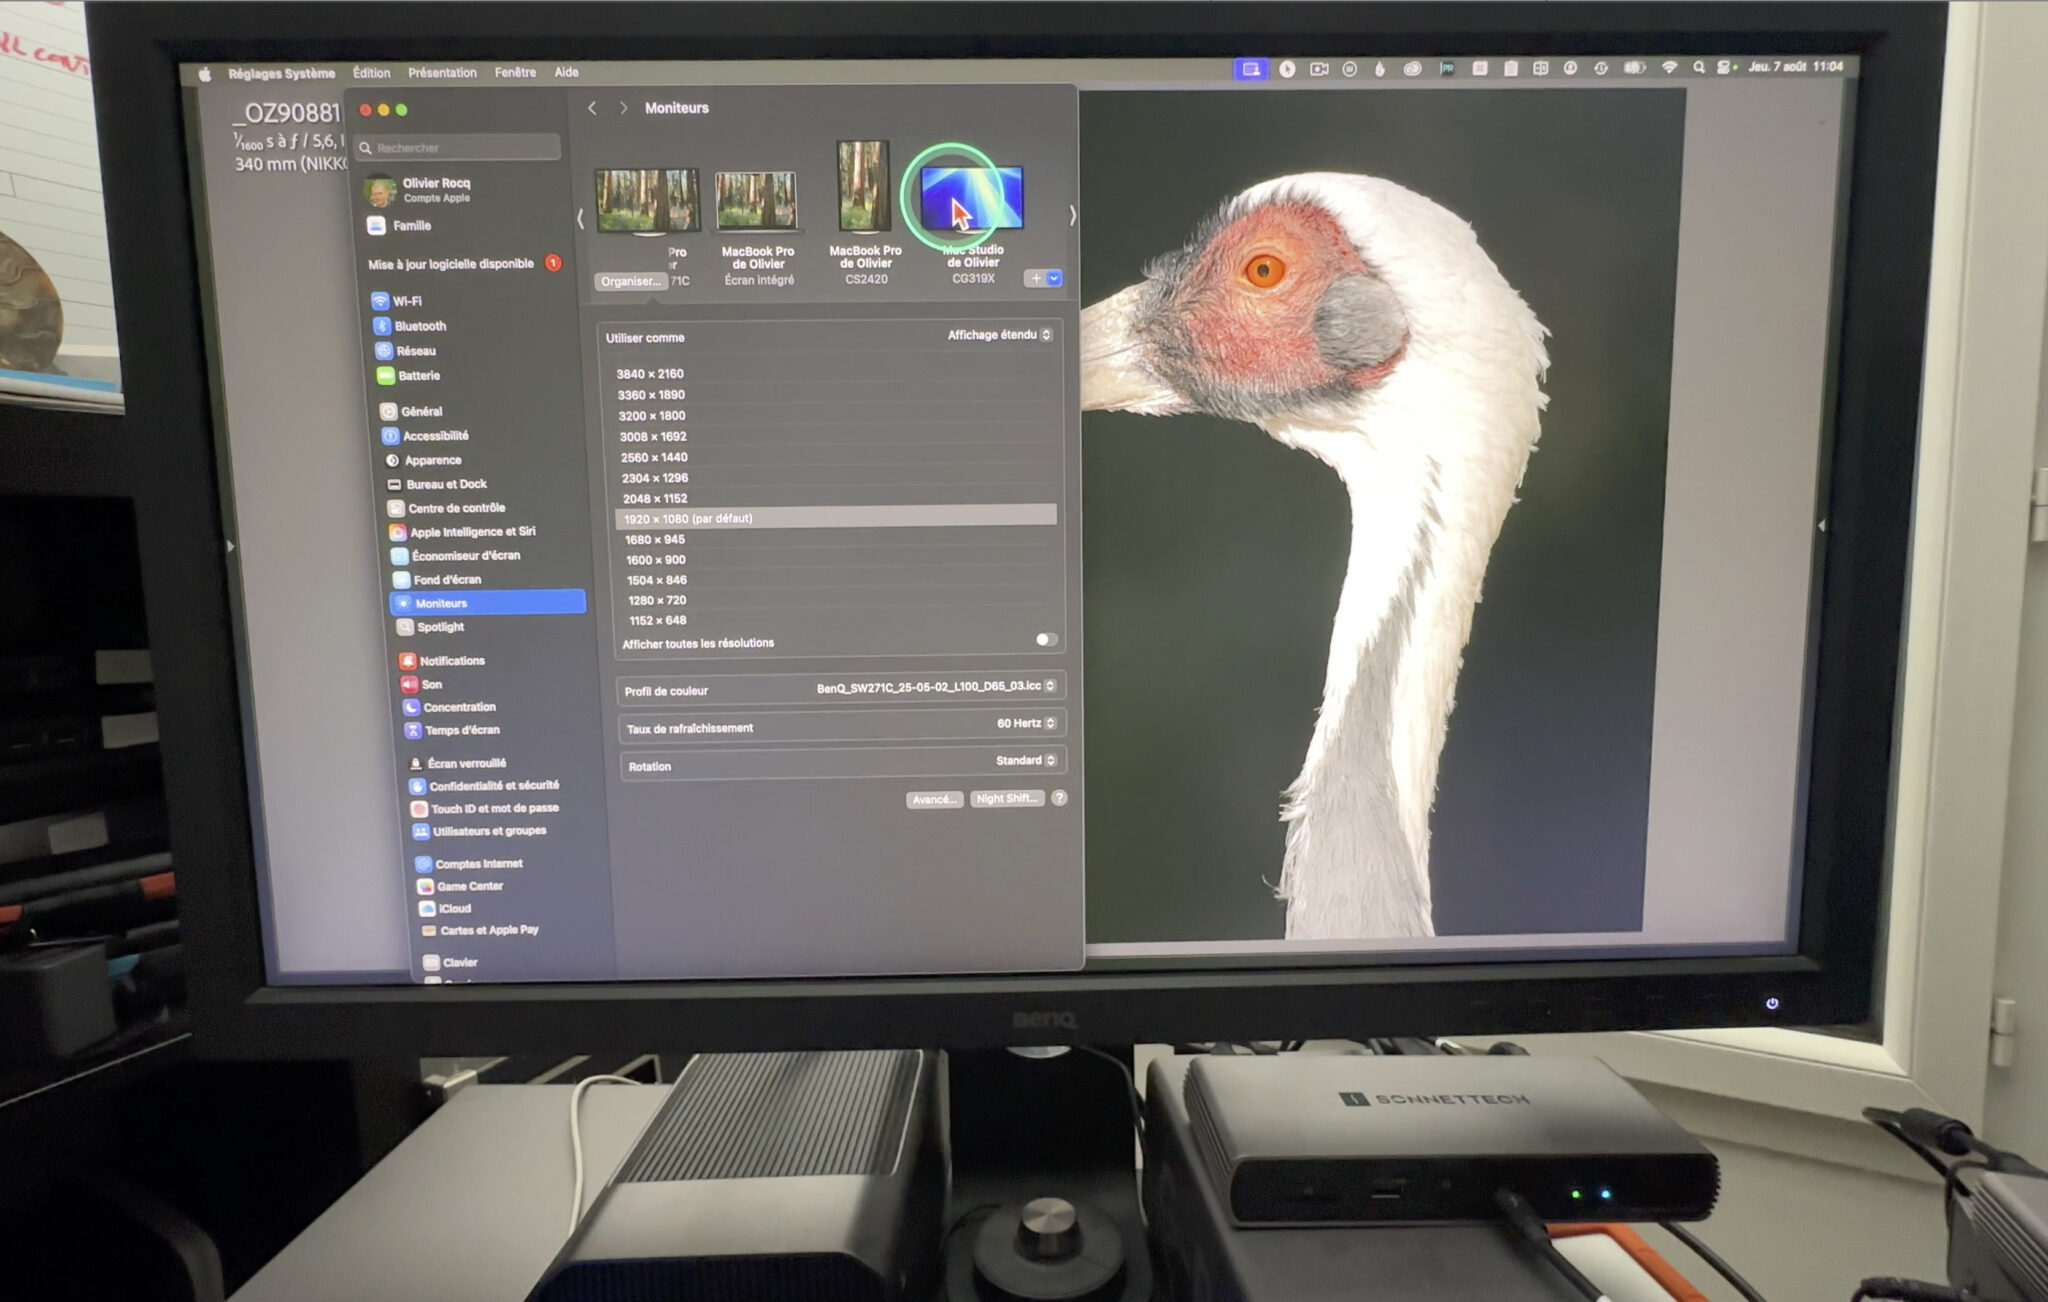Open the Général settings pane
Screen dimensions: 2048x1302
[x=412, y=411]
